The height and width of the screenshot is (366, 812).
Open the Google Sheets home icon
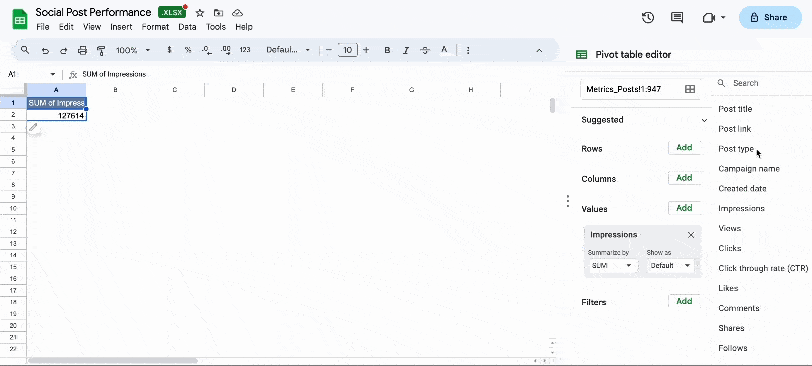pyautogui.click(x=20, y=20)
